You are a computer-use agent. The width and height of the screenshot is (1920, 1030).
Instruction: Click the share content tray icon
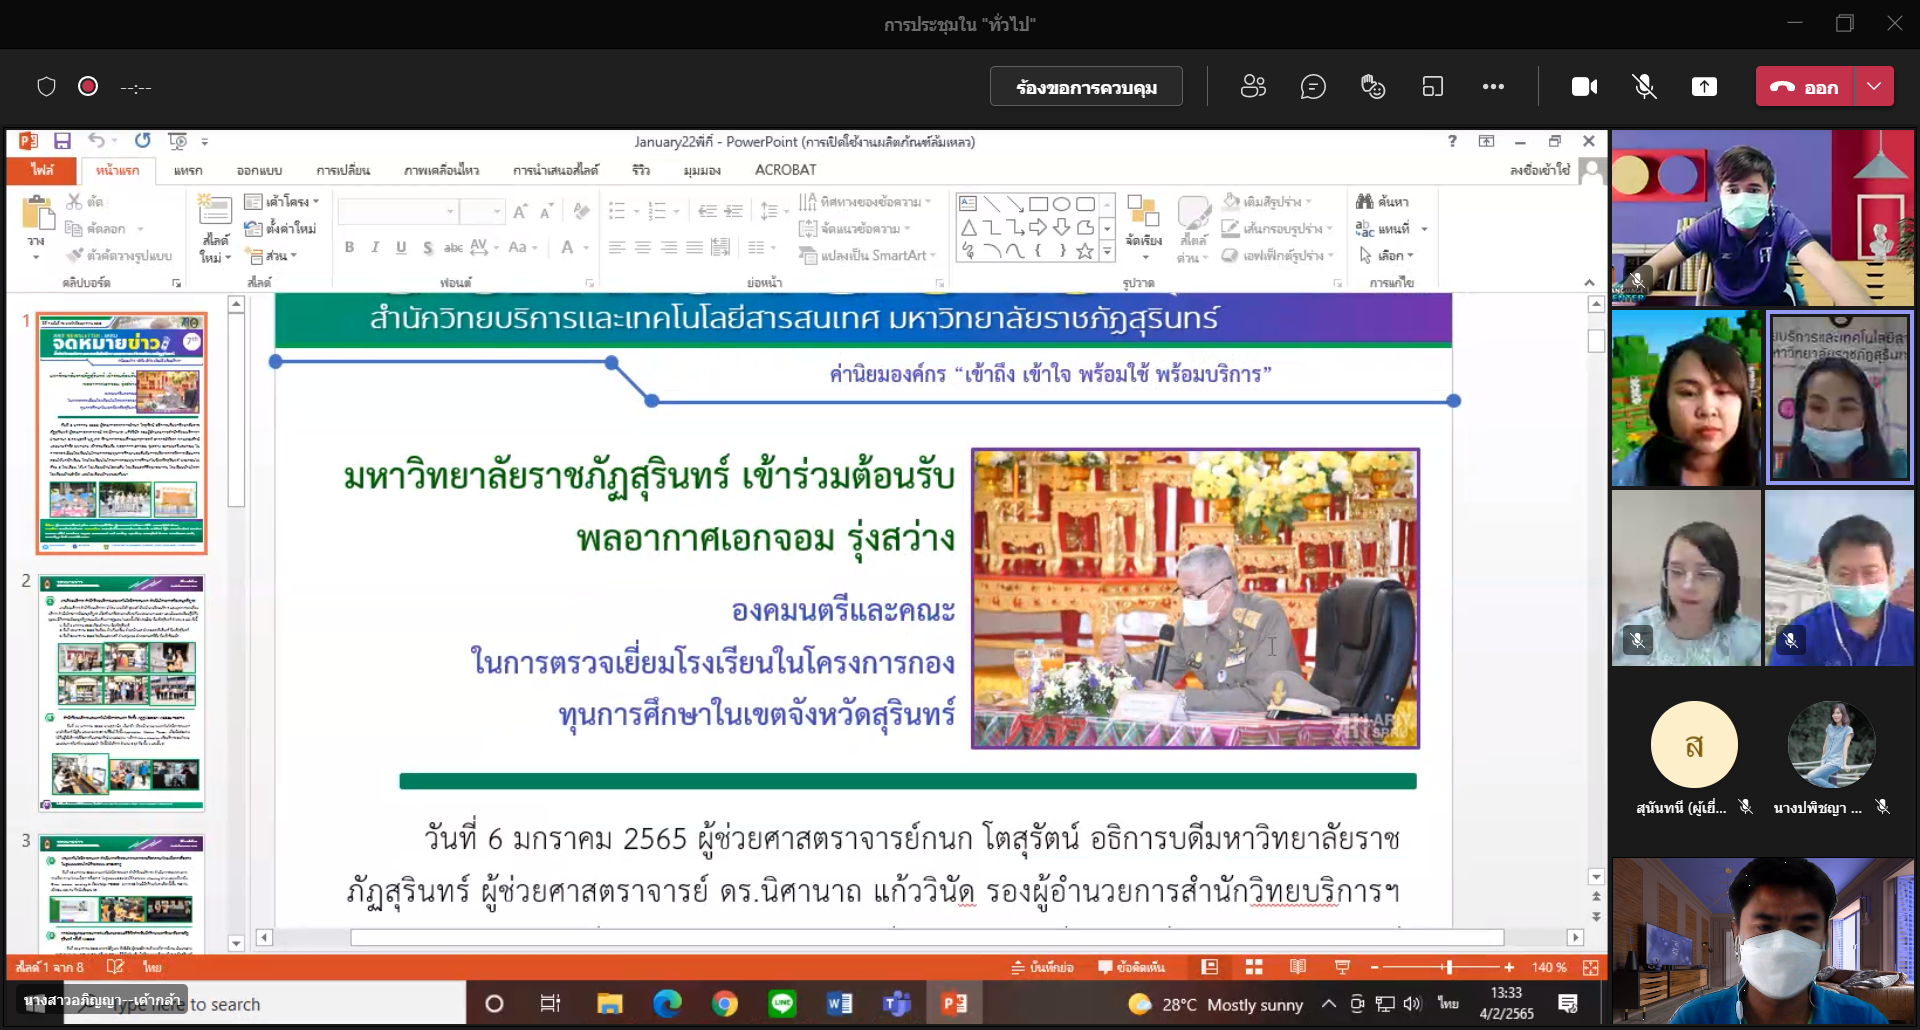(1704, 87)
